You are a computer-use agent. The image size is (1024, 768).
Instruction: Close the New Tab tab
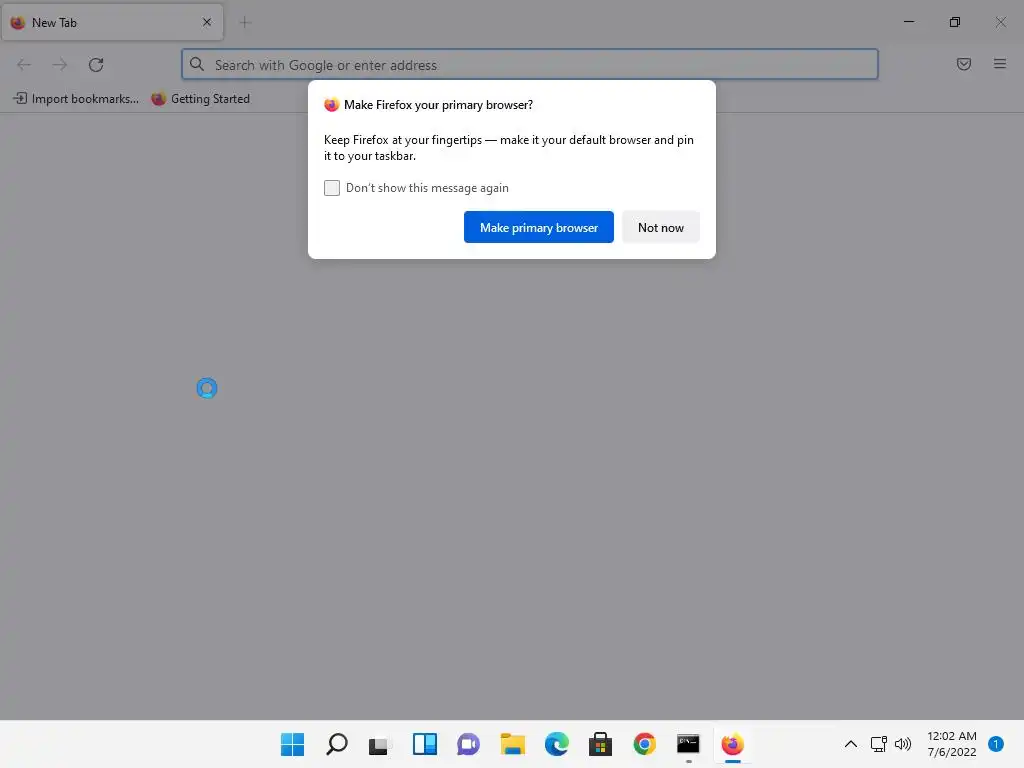(207, 22)
